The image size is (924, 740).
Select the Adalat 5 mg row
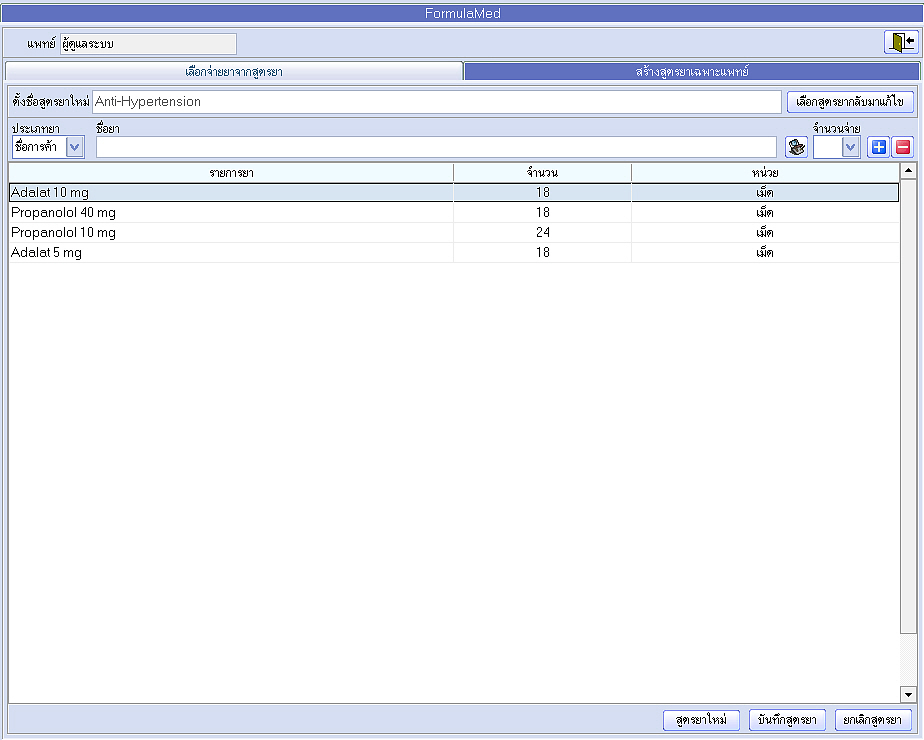(x=454, y=252)
